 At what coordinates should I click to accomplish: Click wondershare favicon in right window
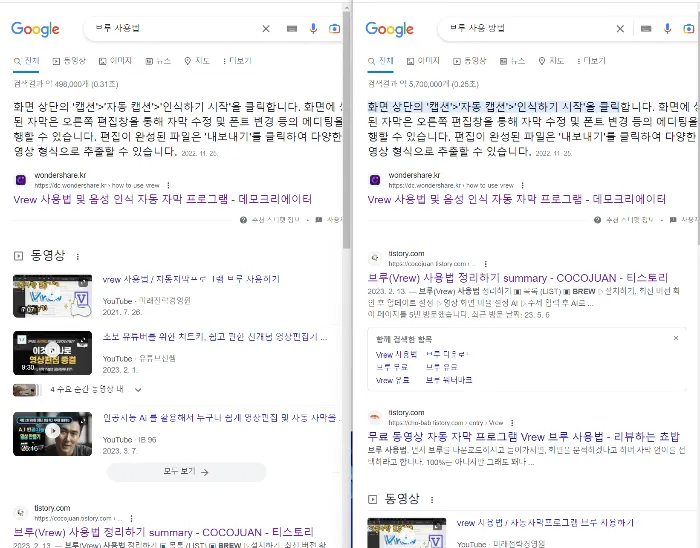(x=375, y=180)
